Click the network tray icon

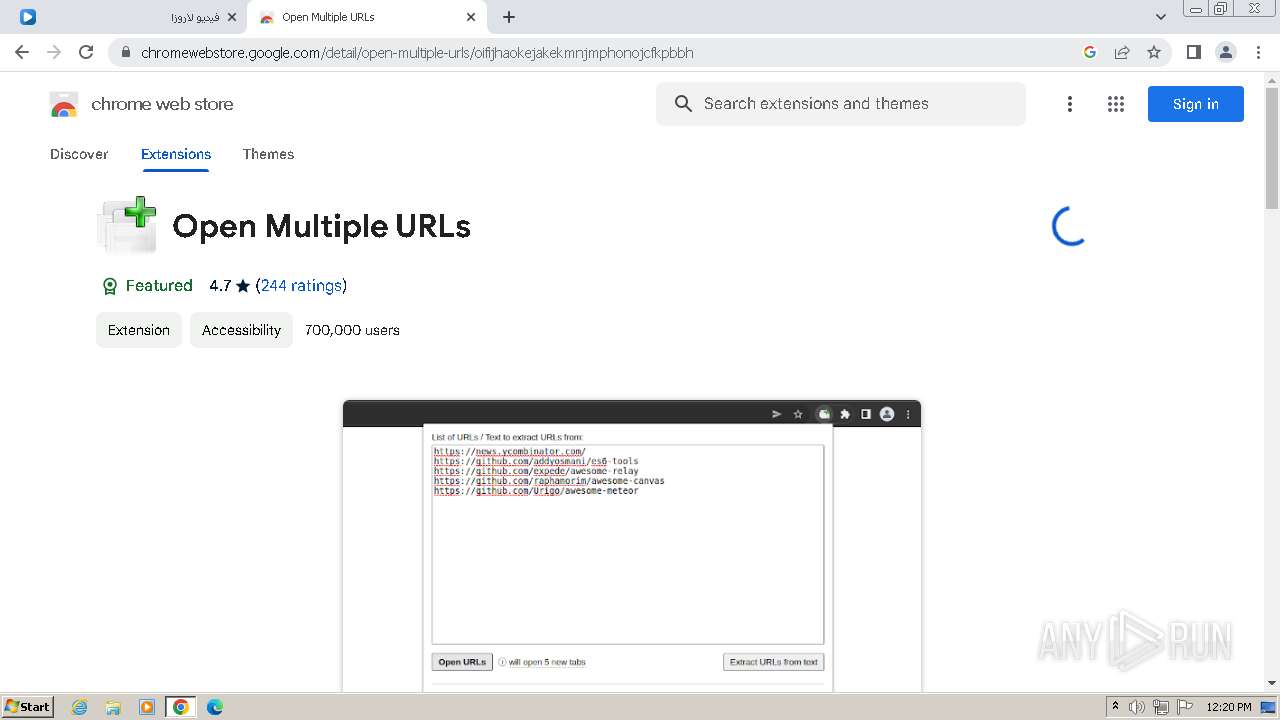tap(1160, 707)
